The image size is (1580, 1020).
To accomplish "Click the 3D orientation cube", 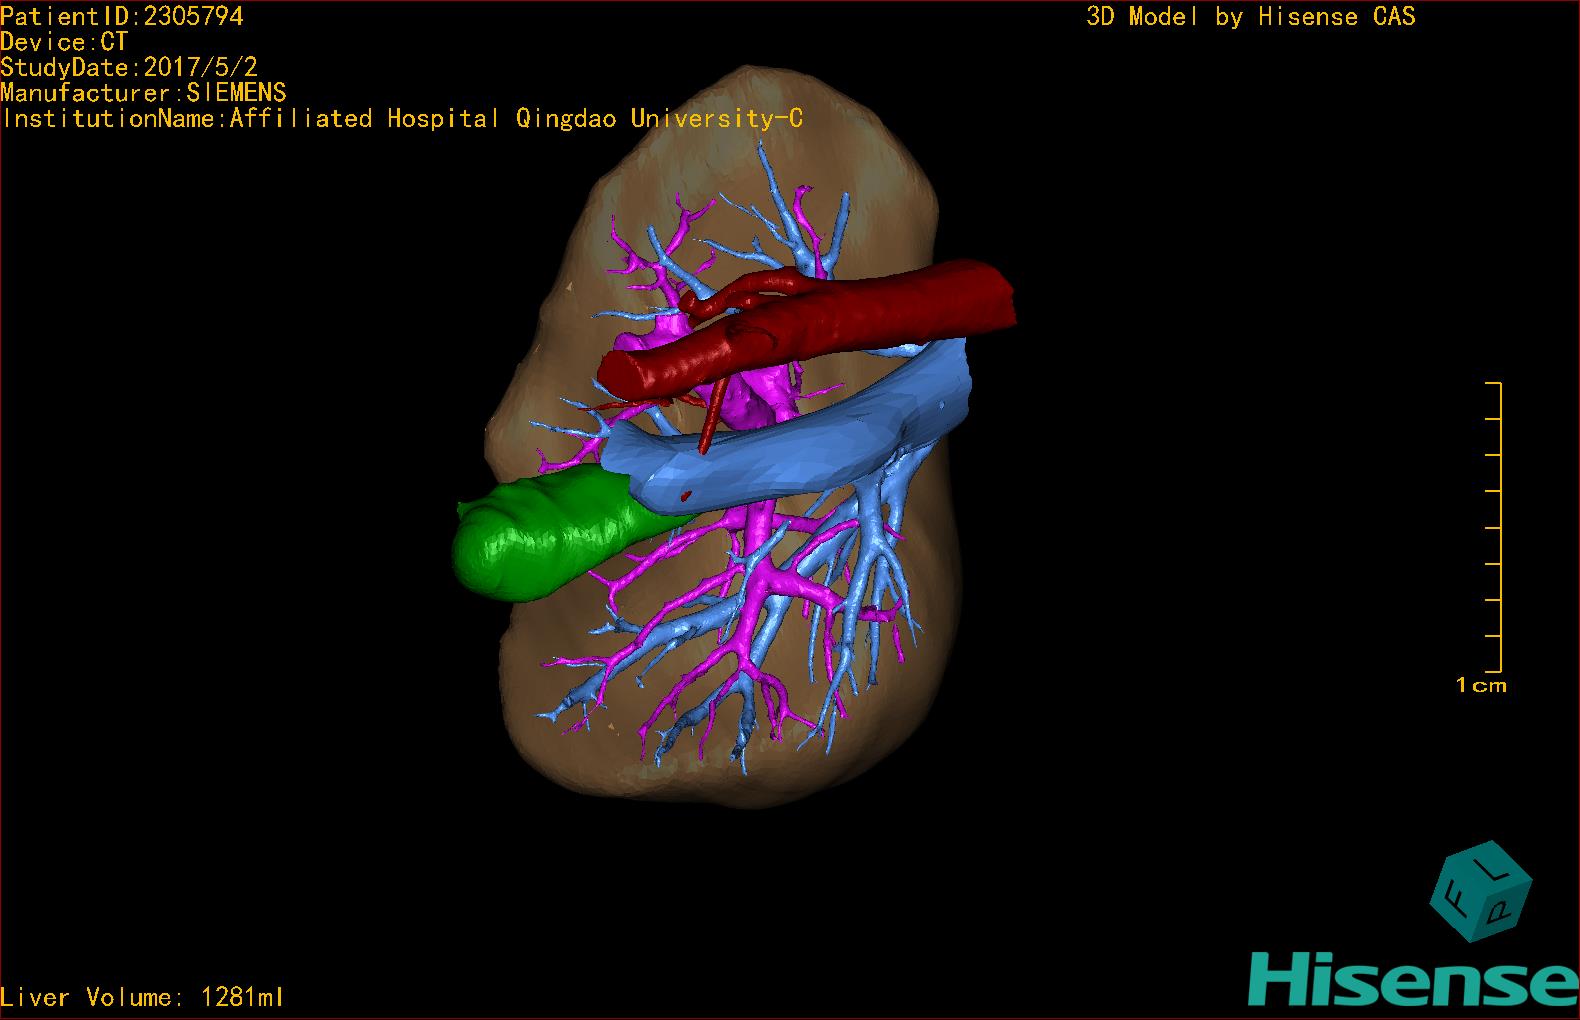I will coord(1481,891).
